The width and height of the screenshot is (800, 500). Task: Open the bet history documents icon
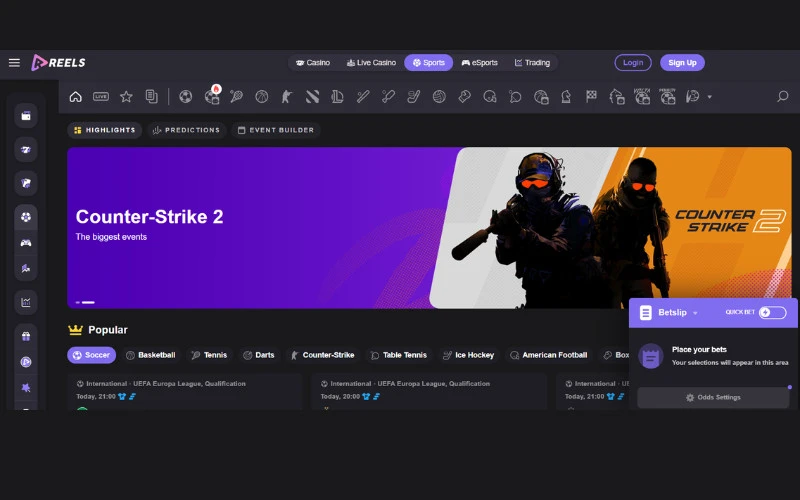tap(152, 96)
